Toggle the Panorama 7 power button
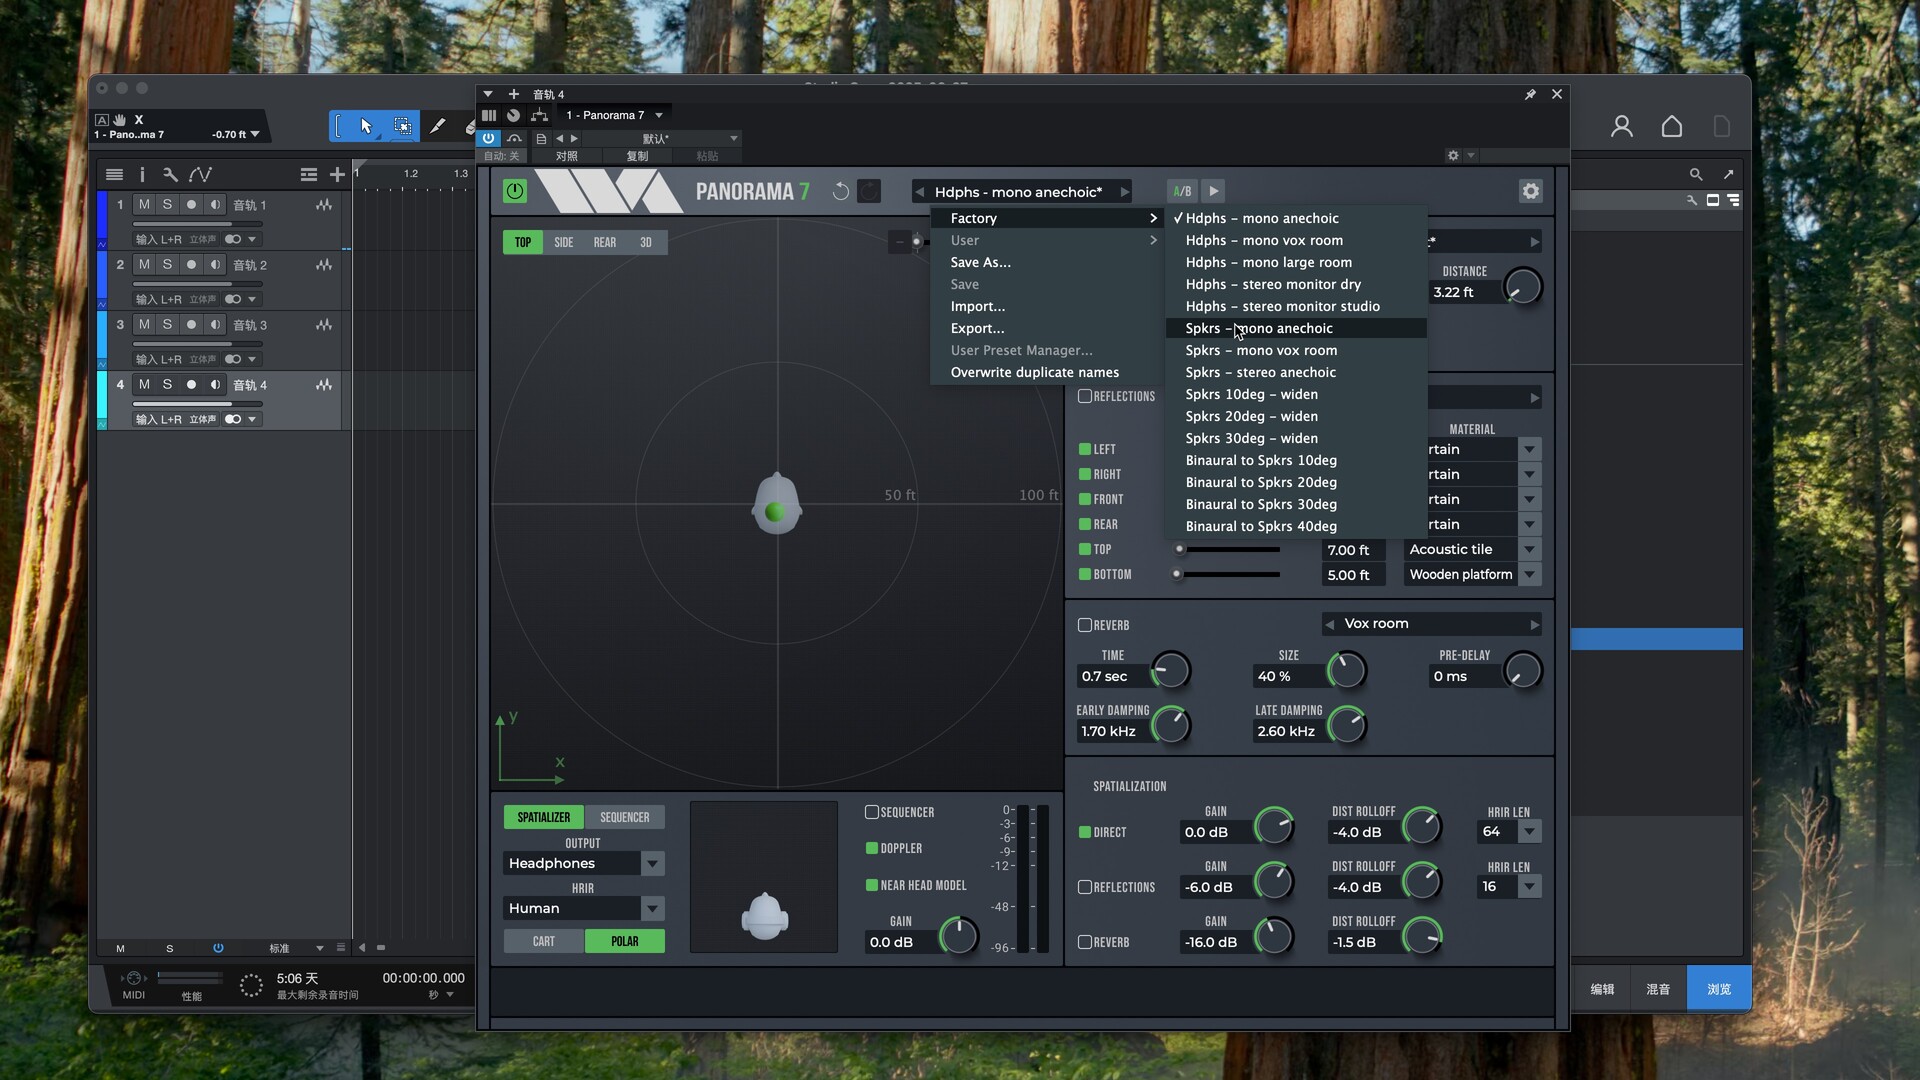Image resolution: width=1920 pixels, height=1080 pixels. [x=514, y=191]
